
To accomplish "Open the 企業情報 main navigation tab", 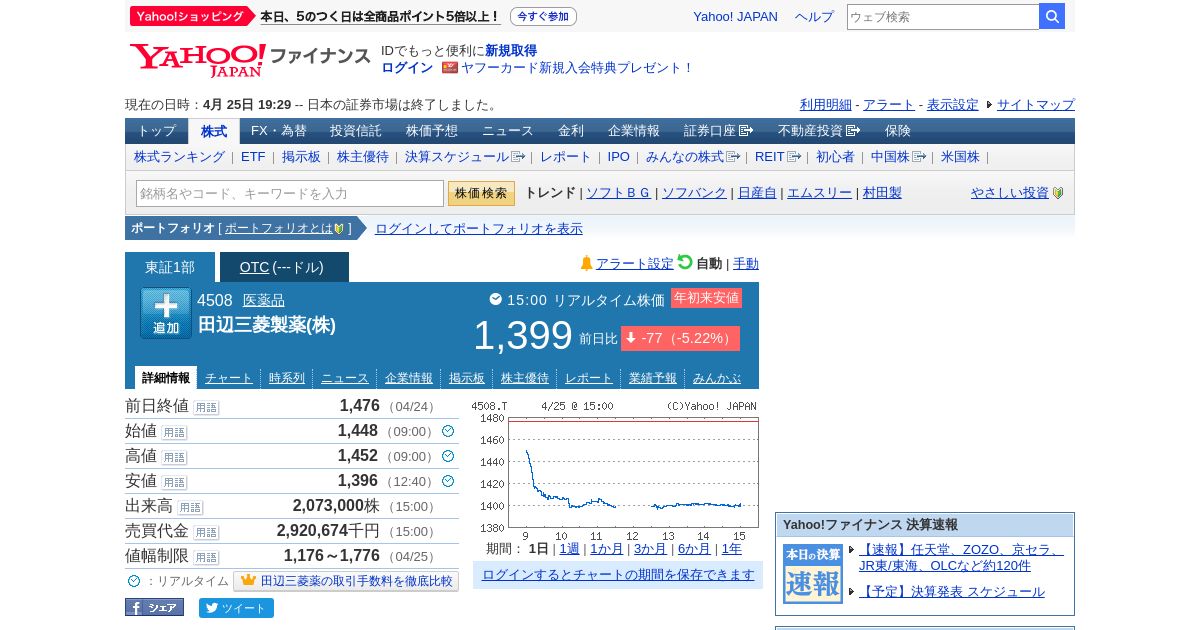I will (x=634, y=131).
